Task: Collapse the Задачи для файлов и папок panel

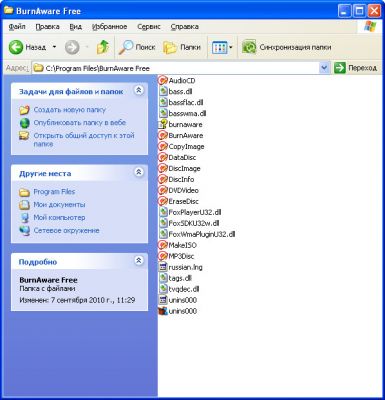Action: coord(139,90)
